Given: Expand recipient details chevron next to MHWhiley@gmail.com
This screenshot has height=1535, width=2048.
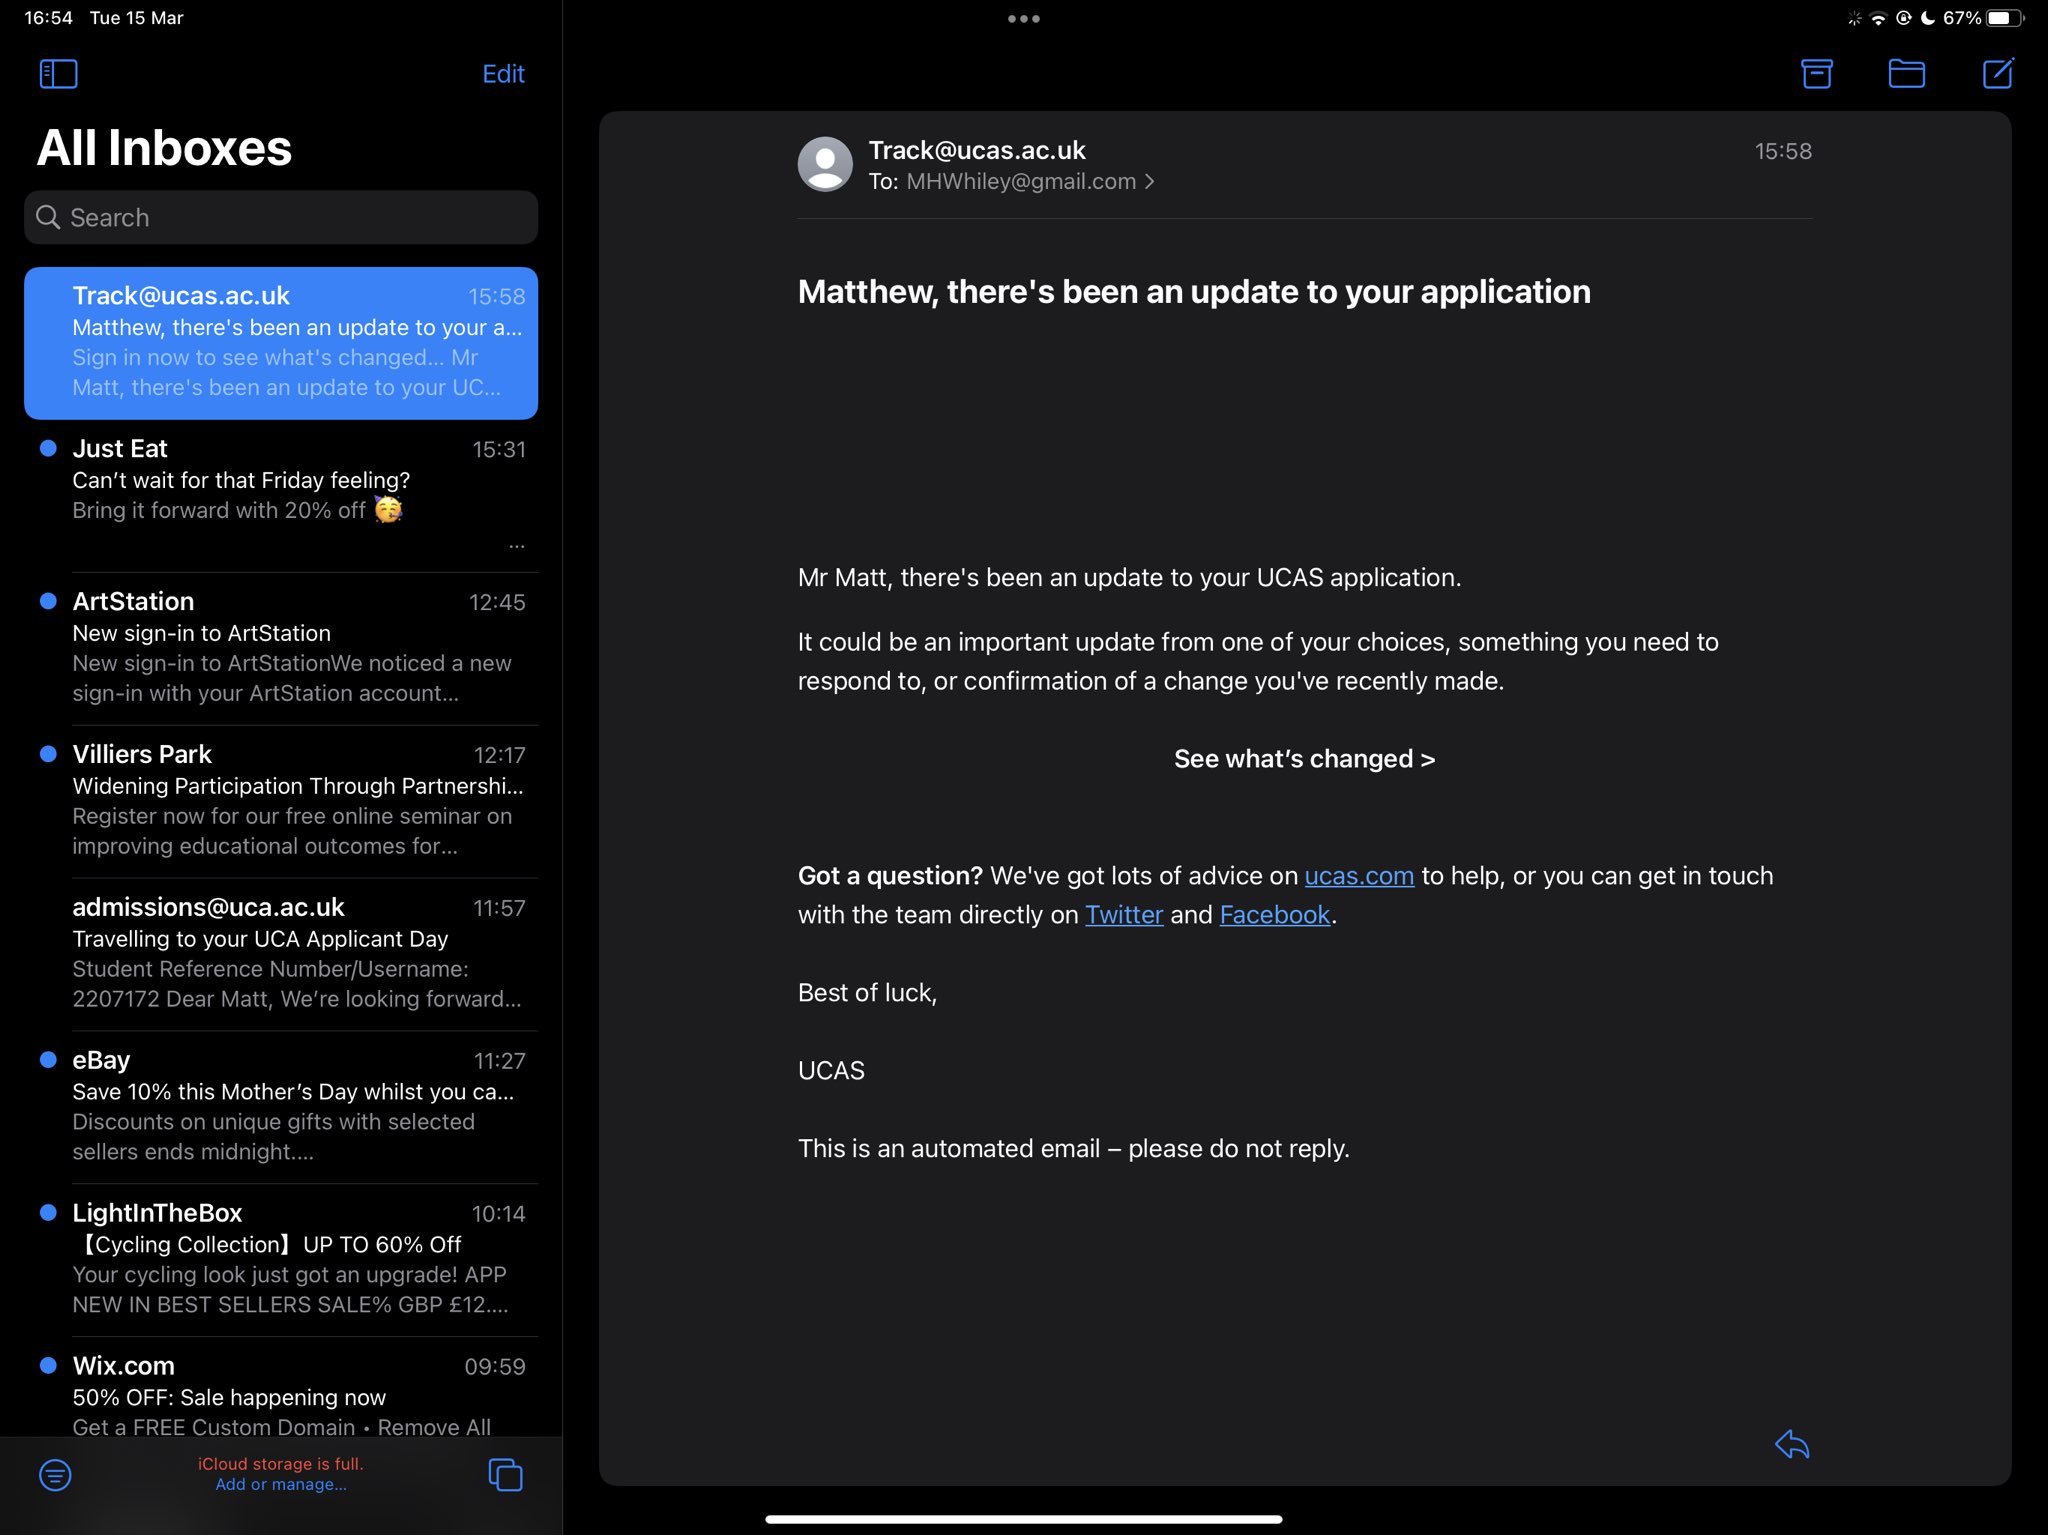Looking at the screenshot, I should tap(1150, 182).
